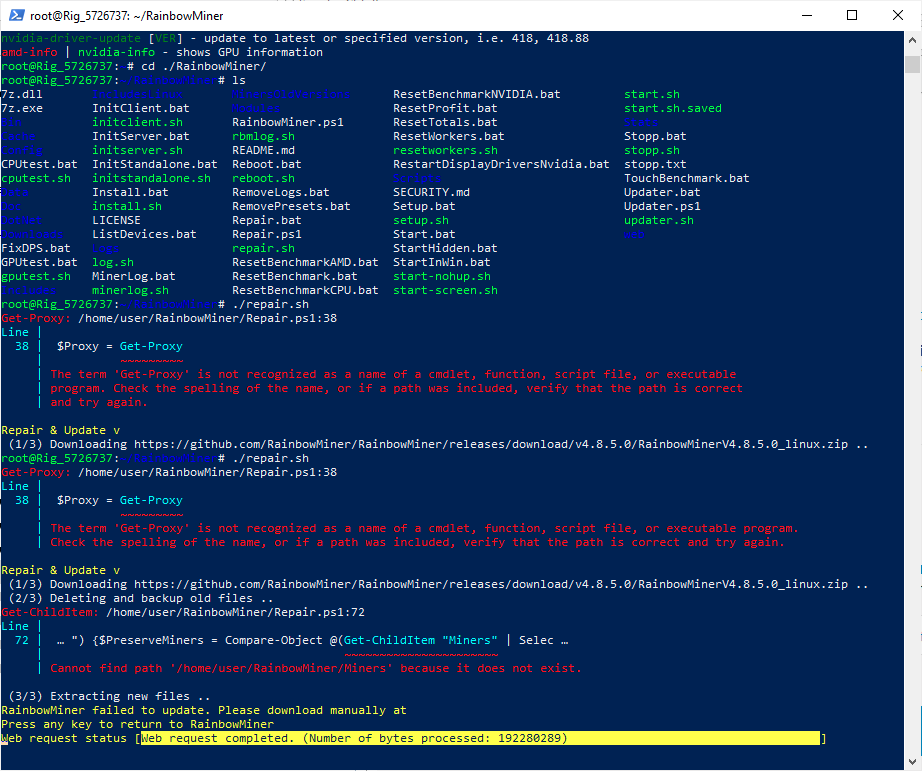Click FixDPS.bat file name

coord(36,248)
